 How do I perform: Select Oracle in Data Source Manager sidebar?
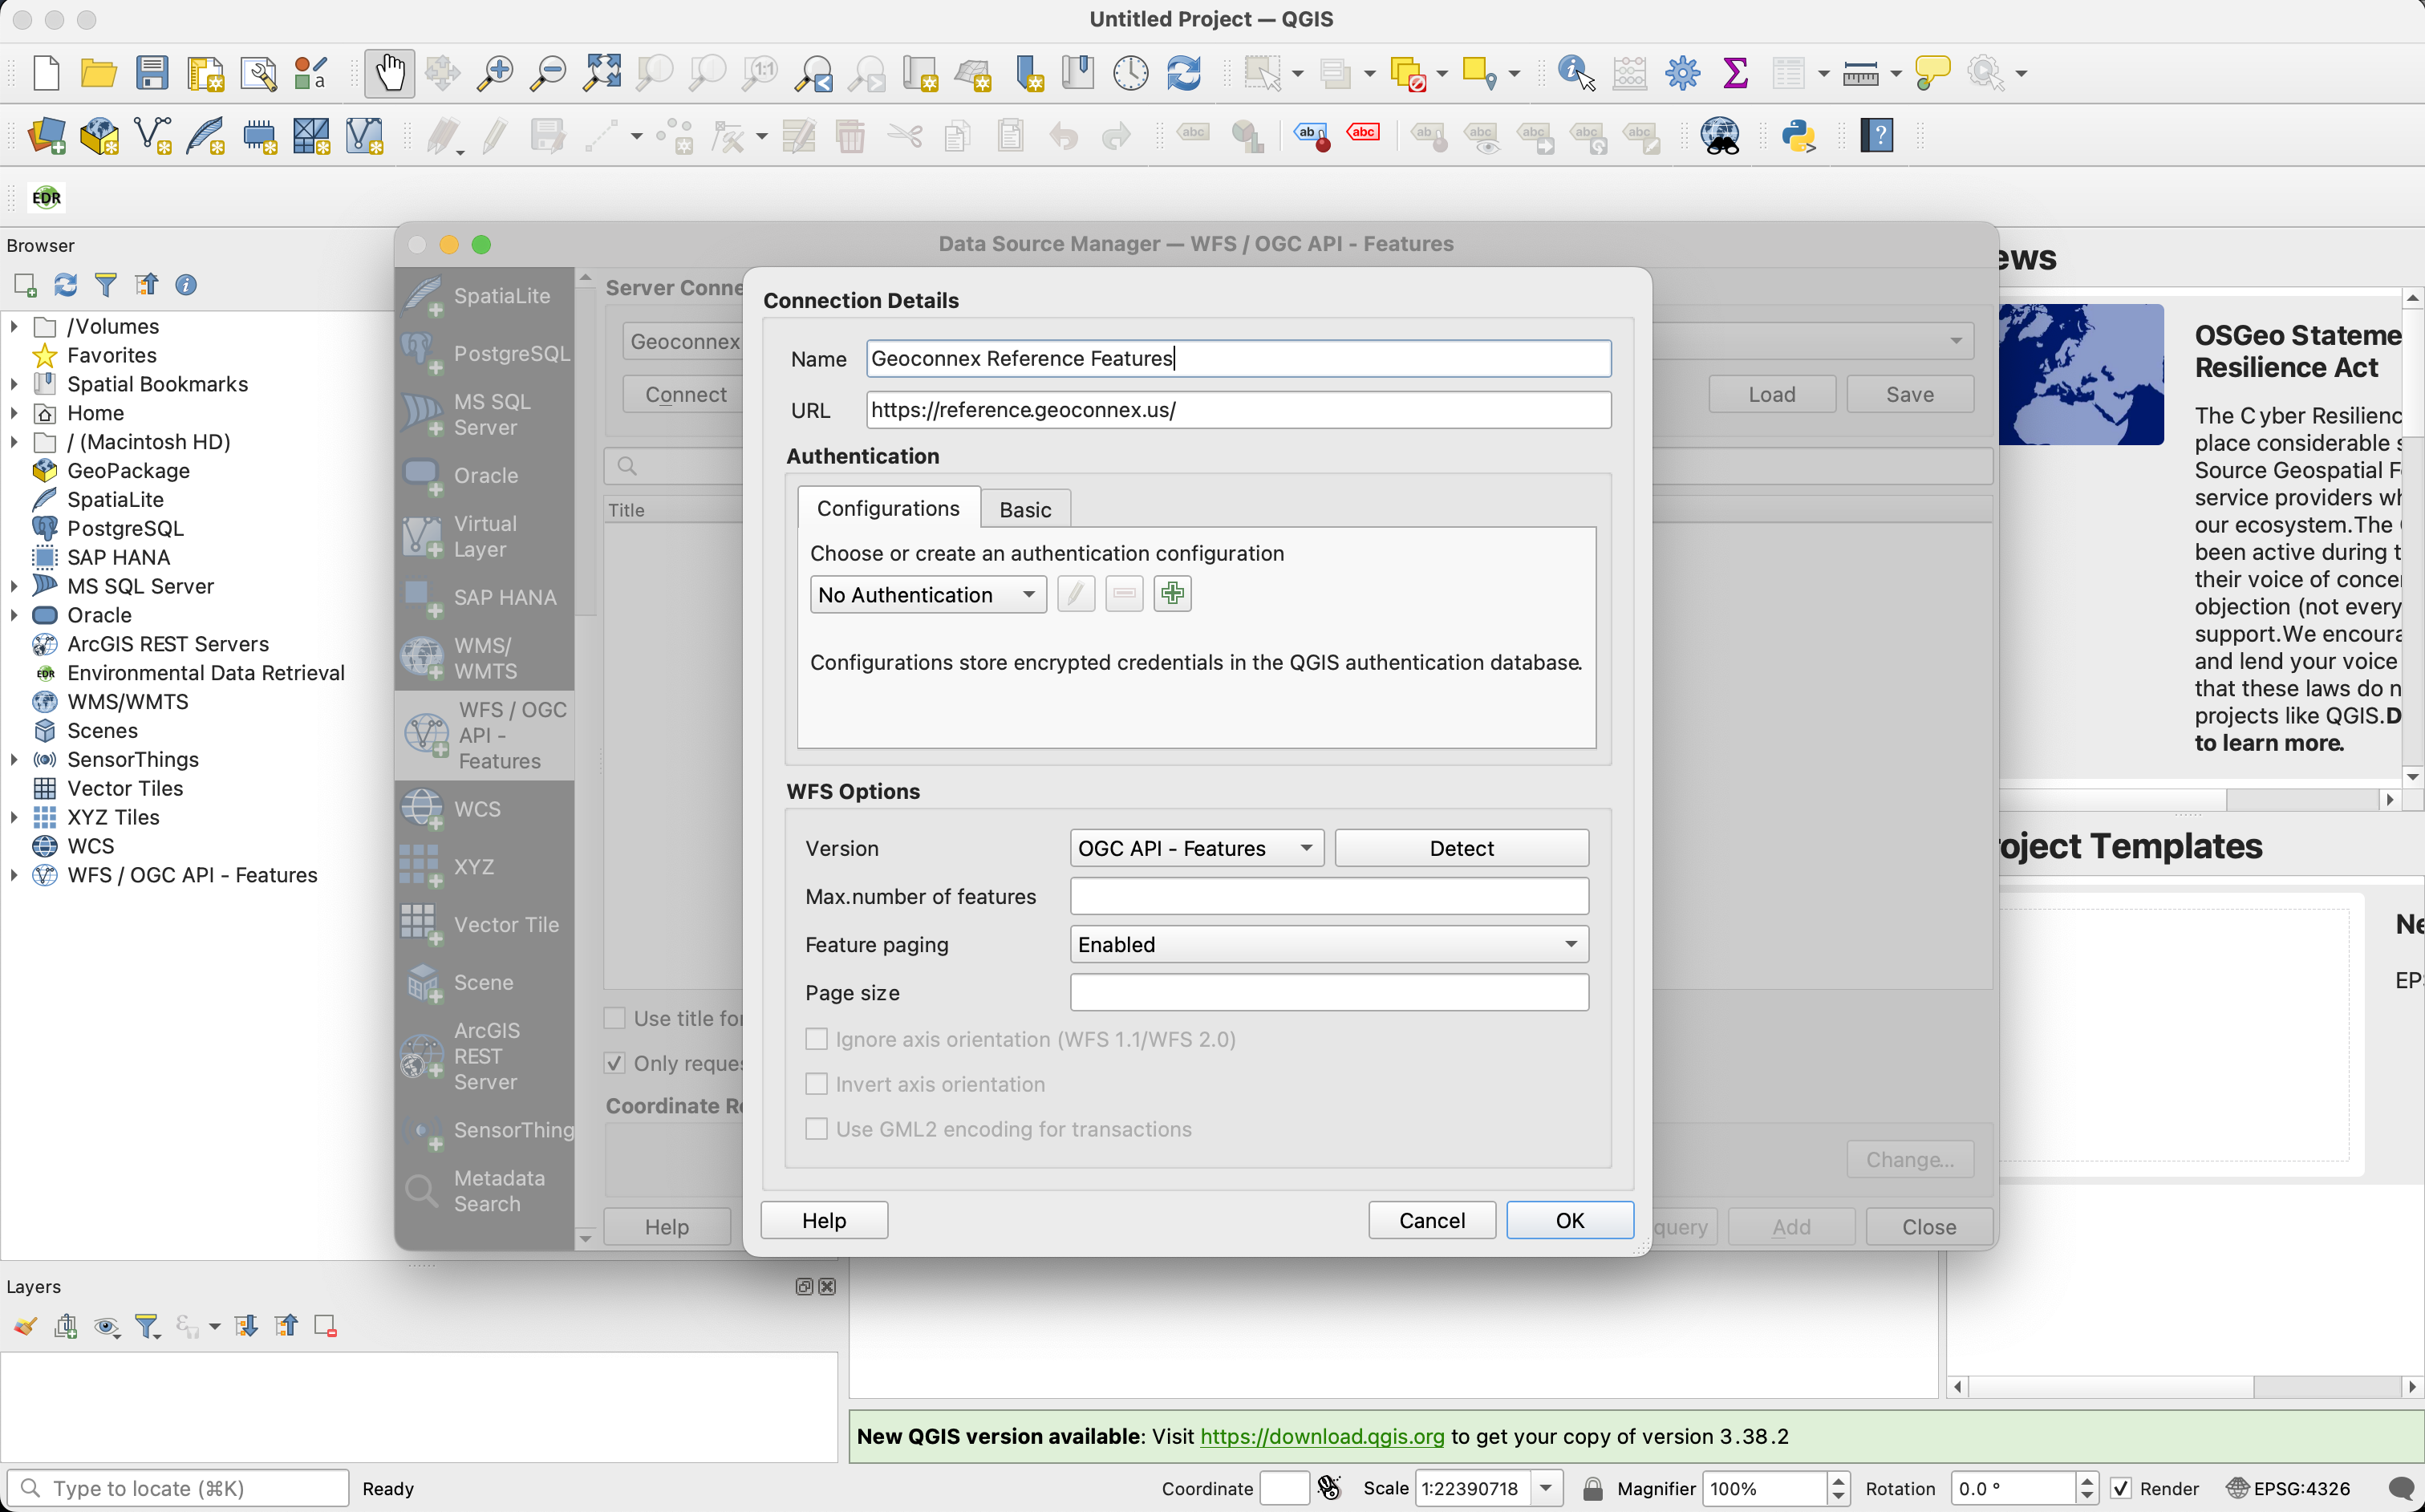486,475
